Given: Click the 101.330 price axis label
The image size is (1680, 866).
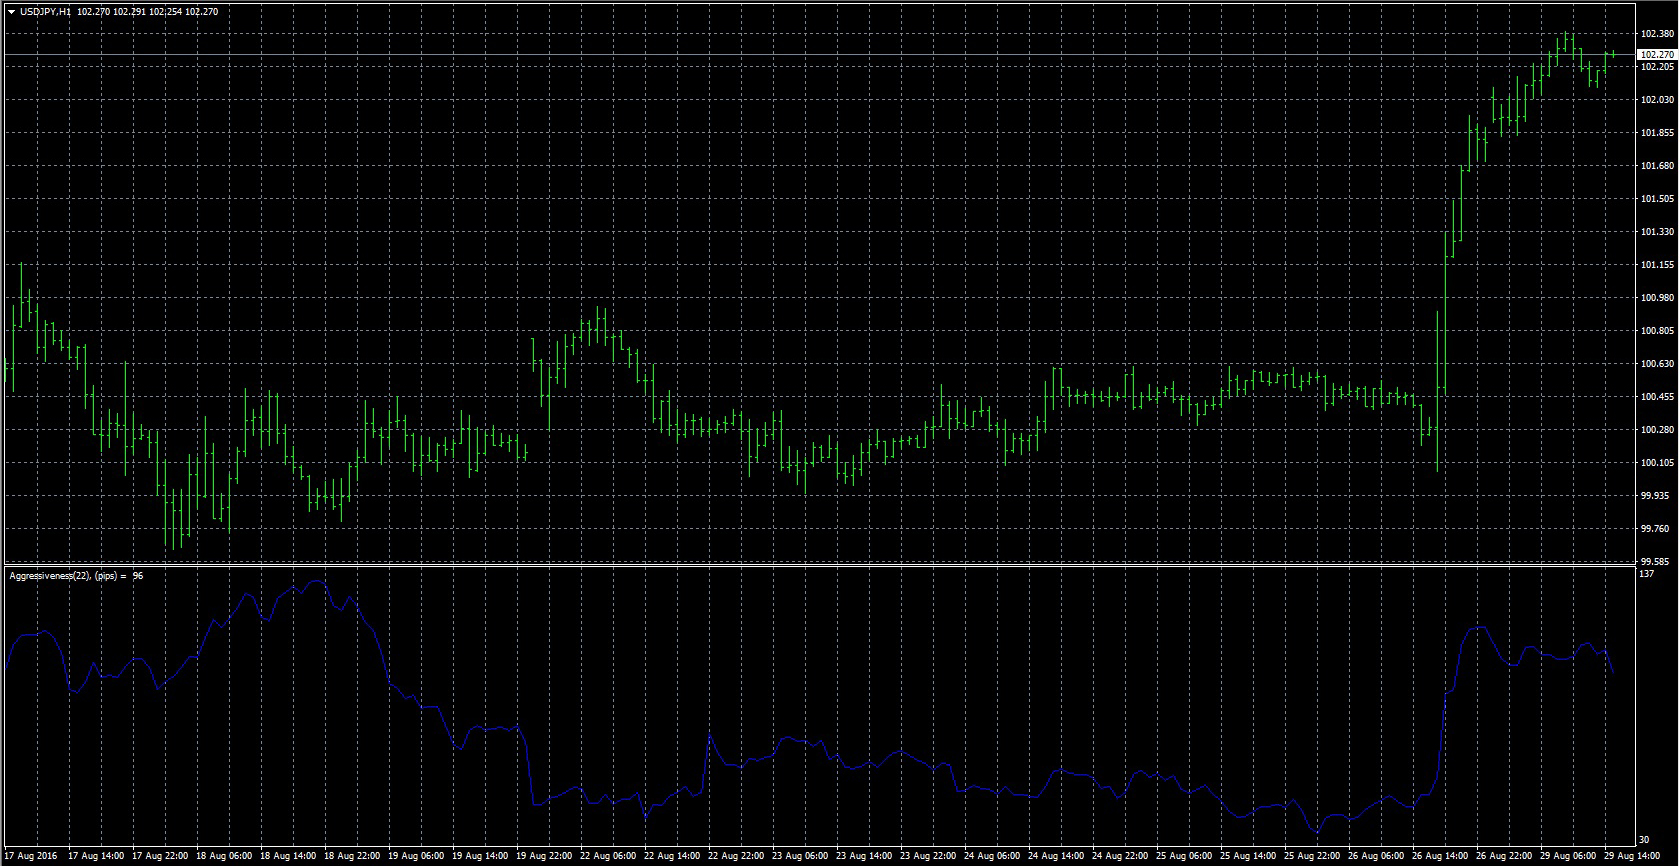Looking at the screenshot, I should coord(1657,232).
